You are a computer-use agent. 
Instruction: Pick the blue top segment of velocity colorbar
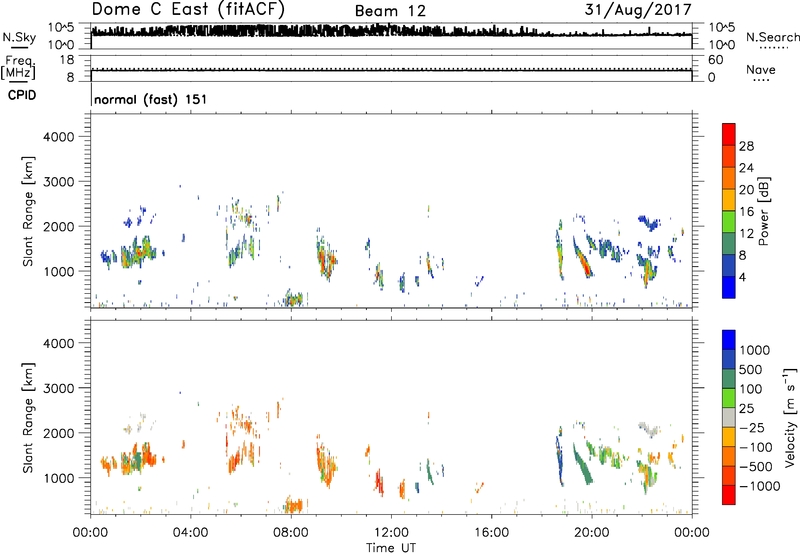click(729, 340)
